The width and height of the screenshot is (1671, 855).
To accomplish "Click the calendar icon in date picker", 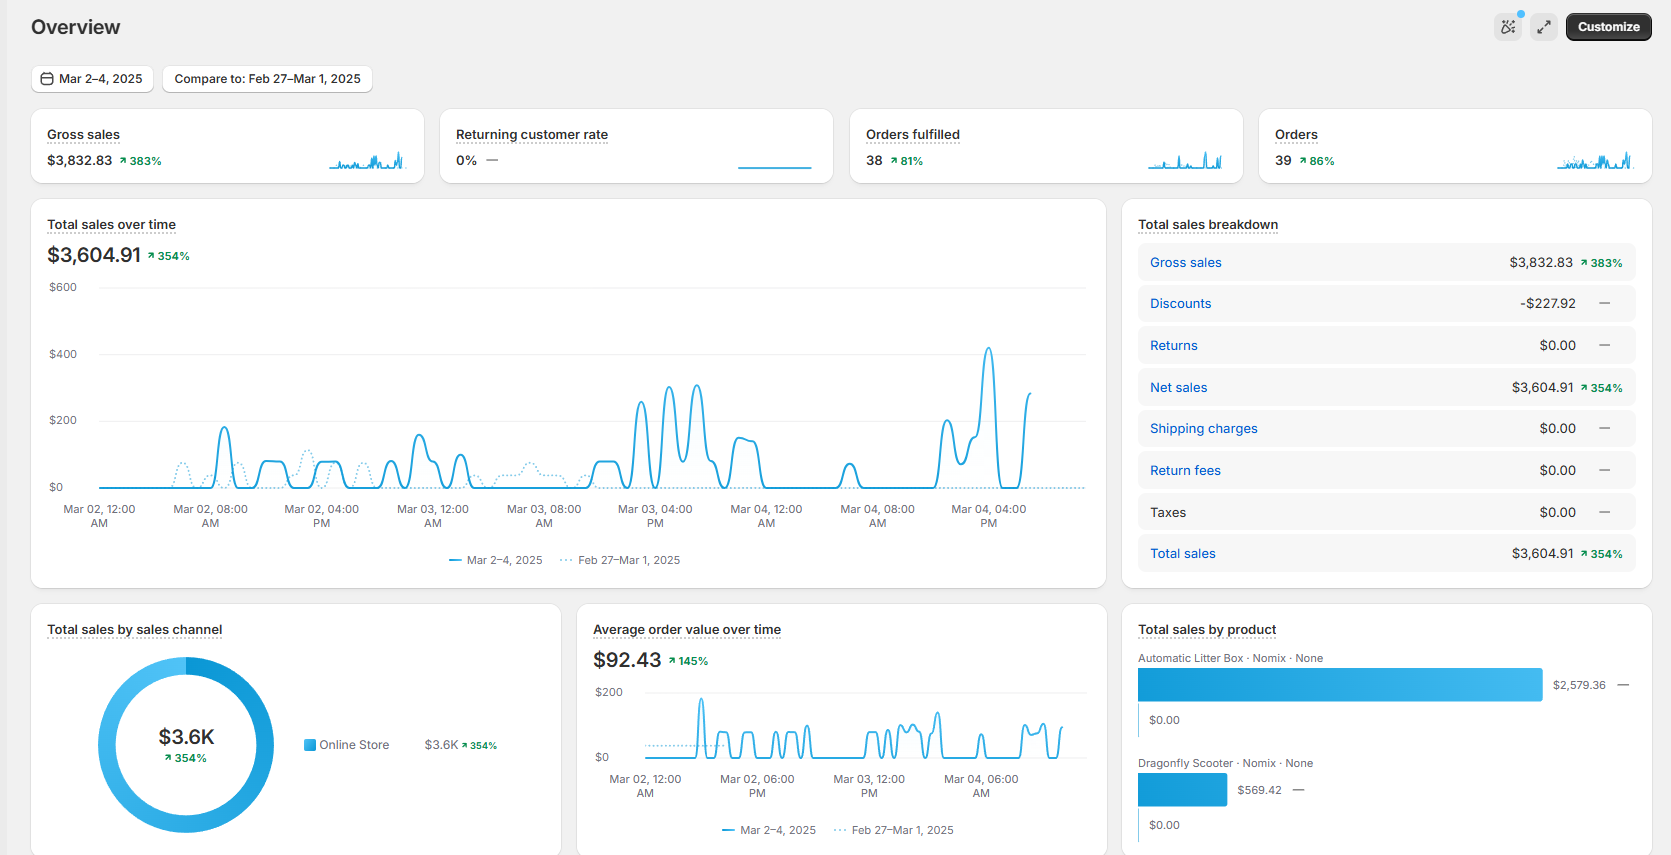I will point(47,79).
